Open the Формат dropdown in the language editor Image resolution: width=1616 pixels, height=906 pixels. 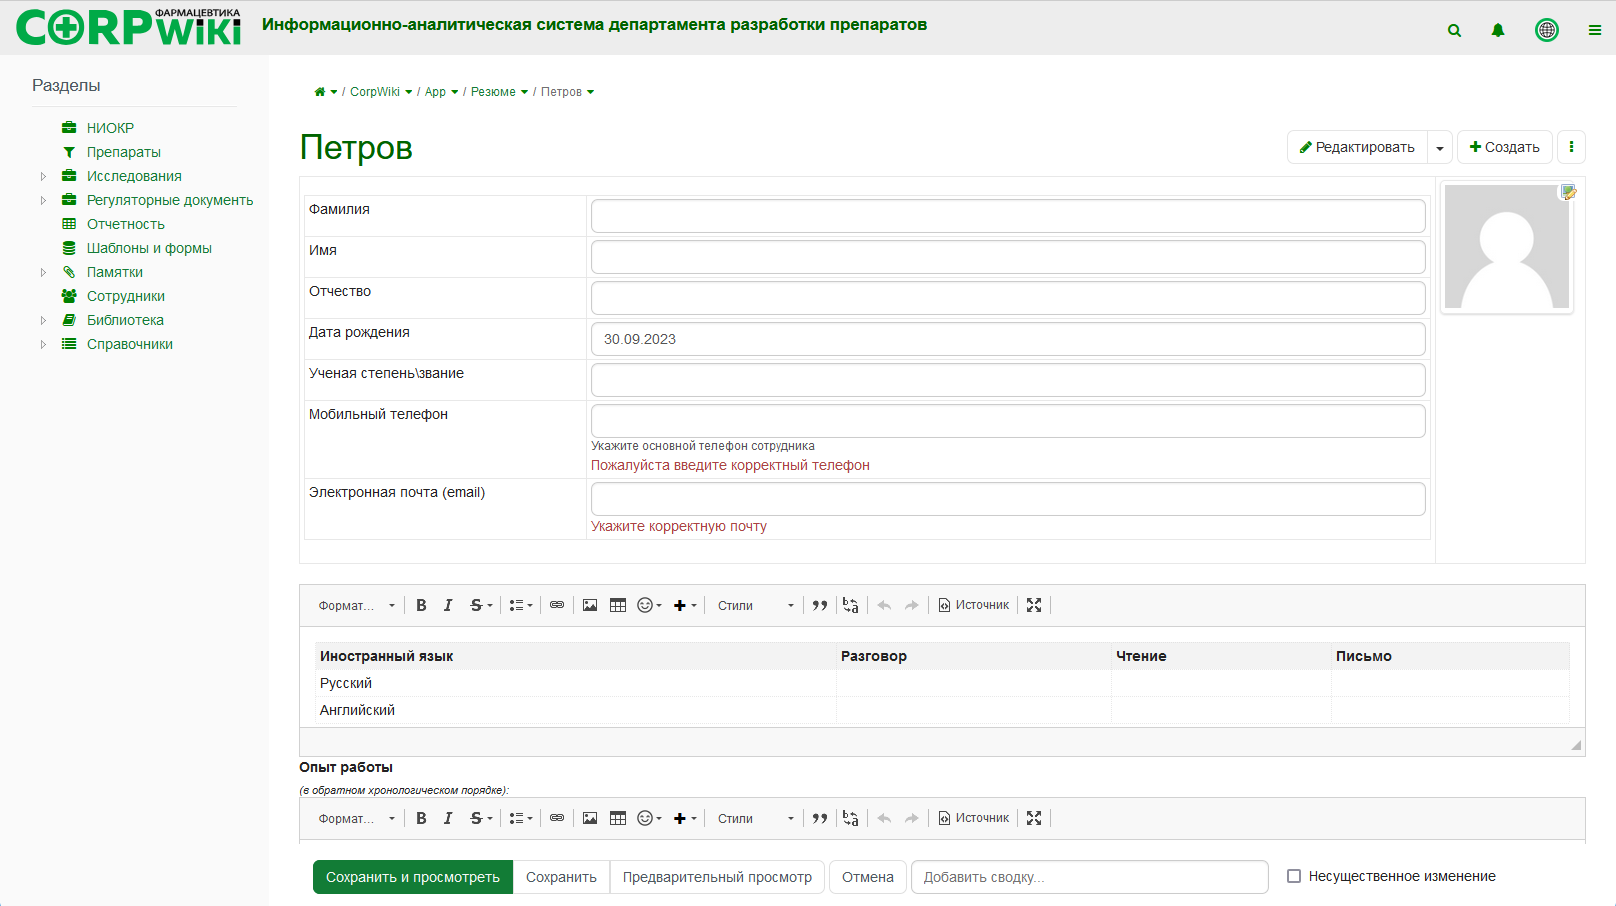pos(357,605)
